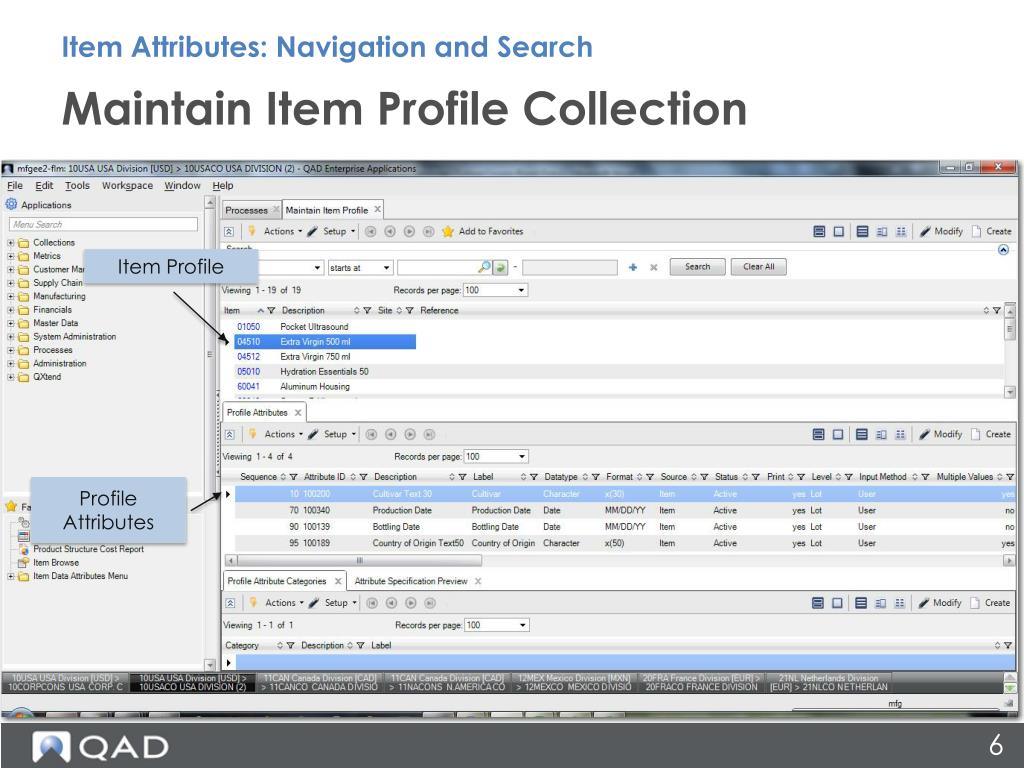1024x768 pixels.
Task: Go to last record in Profile Attribute Categories toolbar
Action: pos(430,603)
